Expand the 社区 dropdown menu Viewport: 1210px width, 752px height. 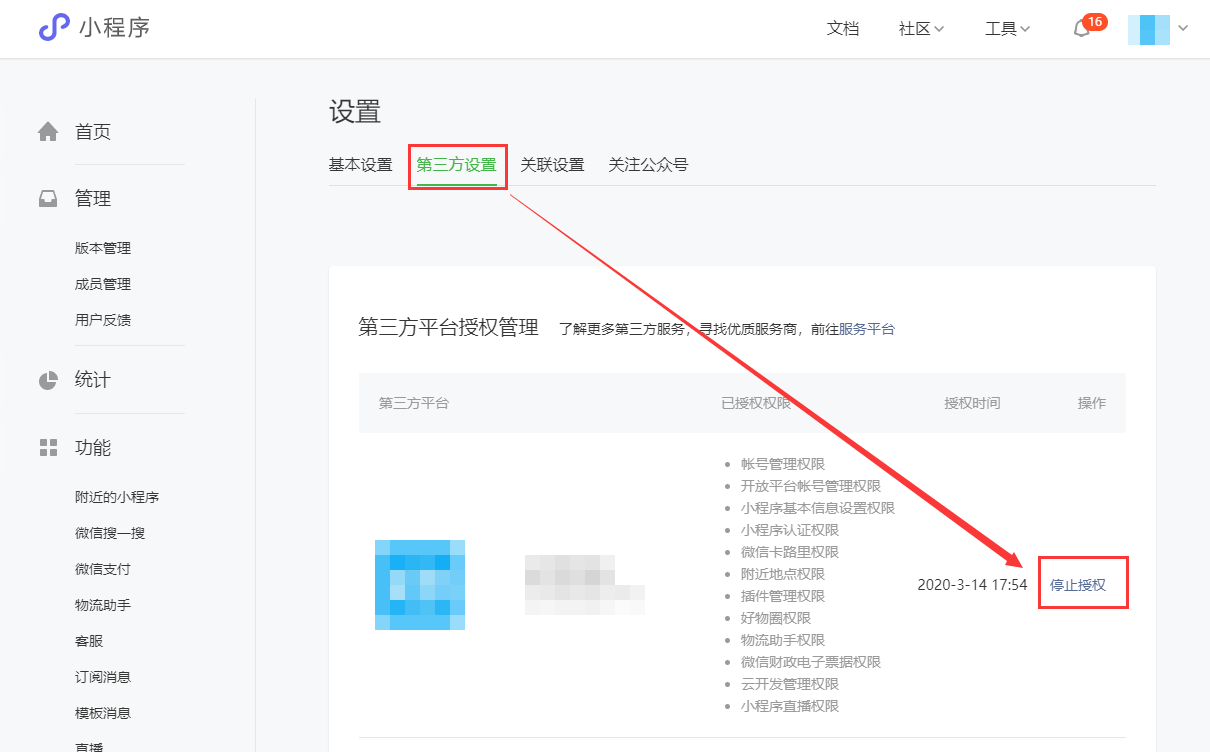(921, 29)
